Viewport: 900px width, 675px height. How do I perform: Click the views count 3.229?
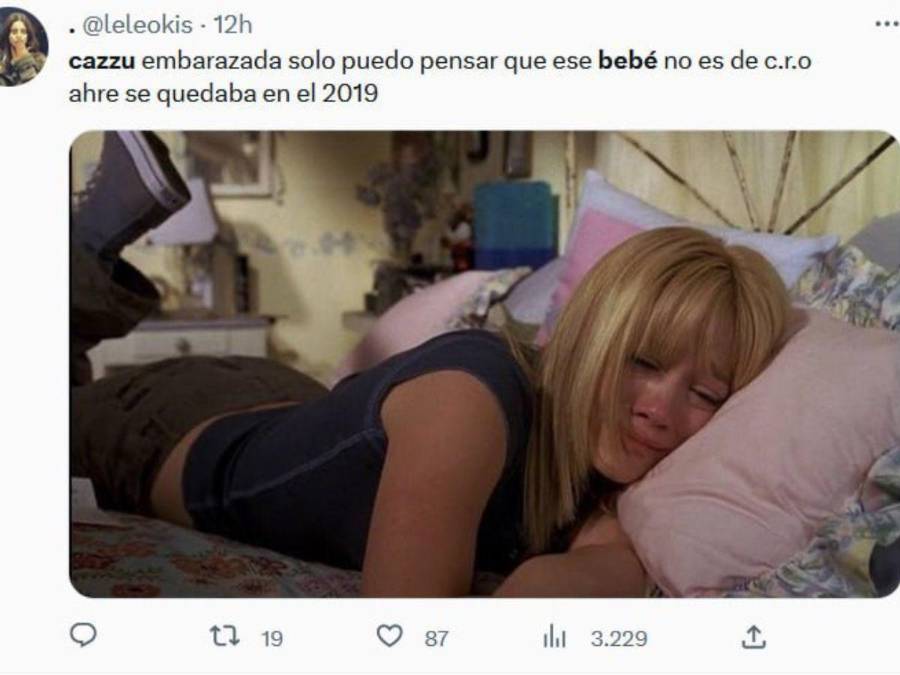pos(619,638)
